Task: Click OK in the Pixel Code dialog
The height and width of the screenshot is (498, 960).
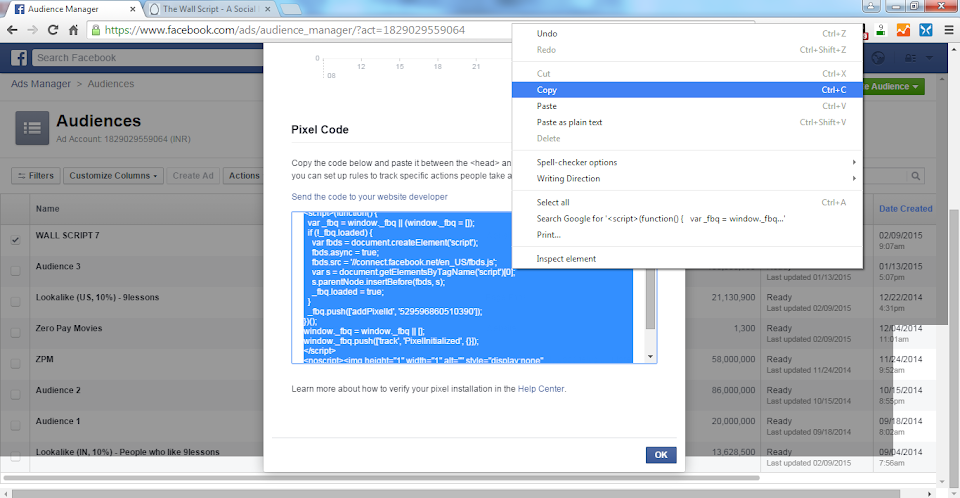Action: (x=661, y=455)
